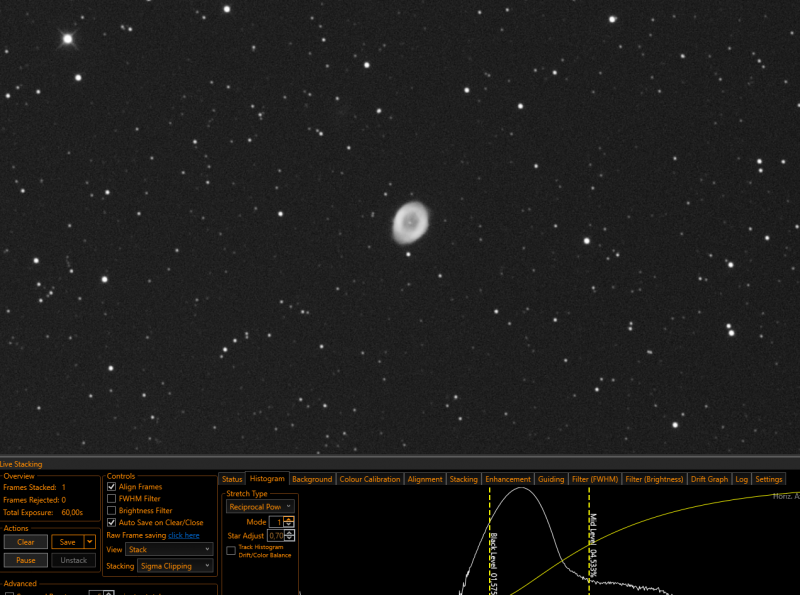Click the 'Frames Stacked: 1' readout
Viewport: 800px width, 595px height.
(35, 487)
